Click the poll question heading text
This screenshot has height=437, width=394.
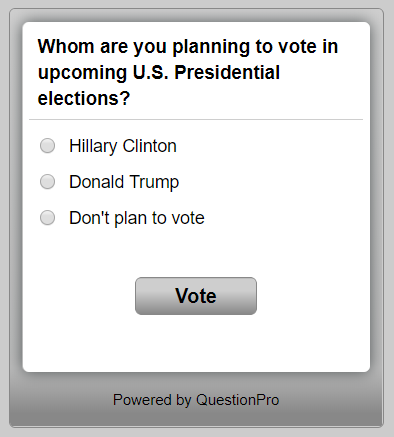pos(188,72)
